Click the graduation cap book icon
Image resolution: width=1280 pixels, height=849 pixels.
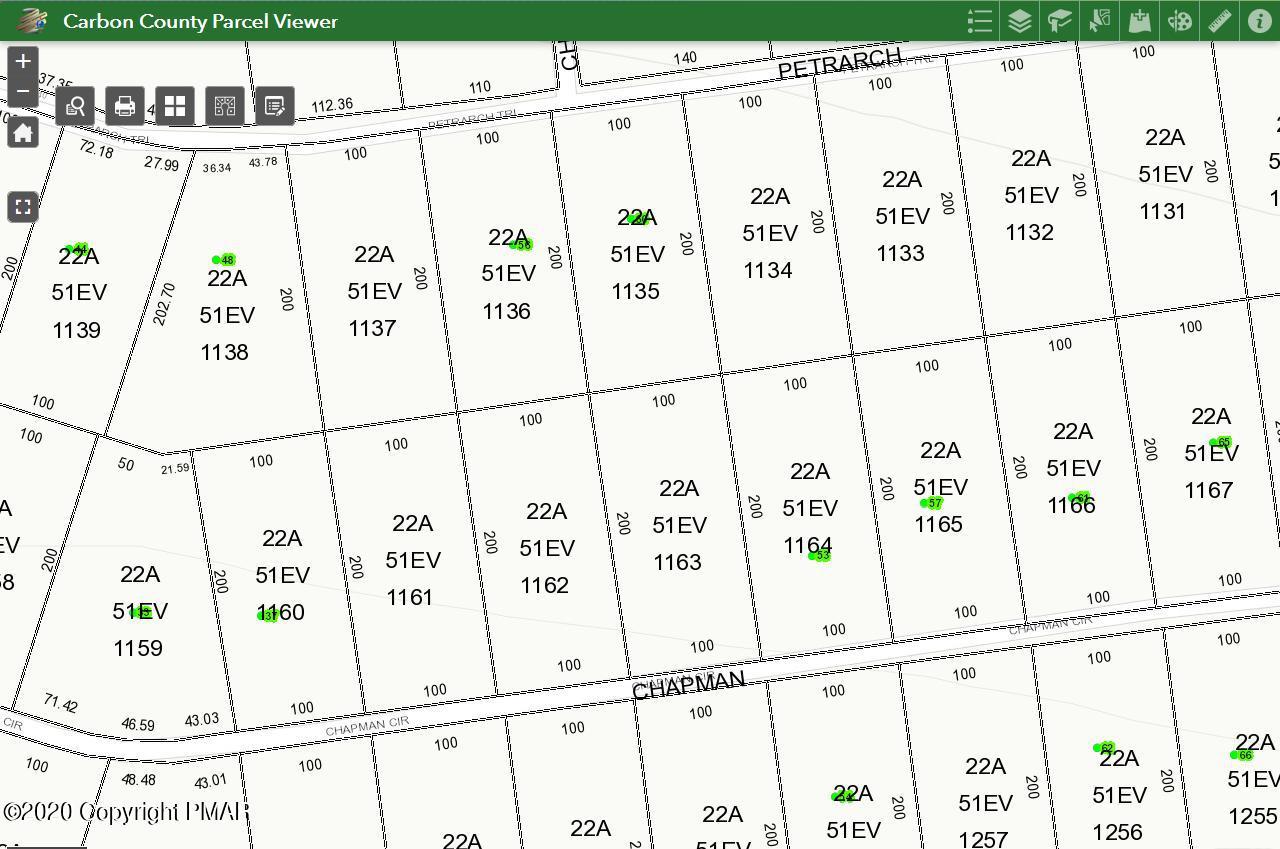(x=1060, y=21)
